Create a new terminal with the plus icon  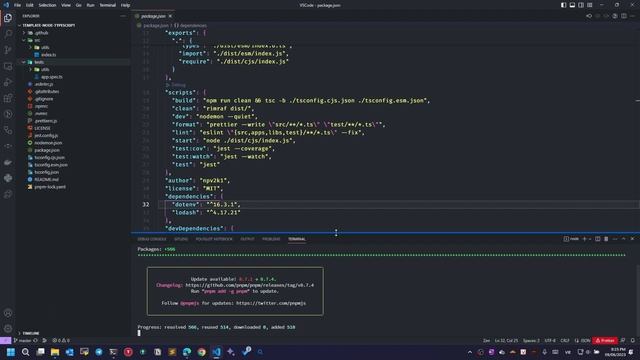[x=584, y=239]
